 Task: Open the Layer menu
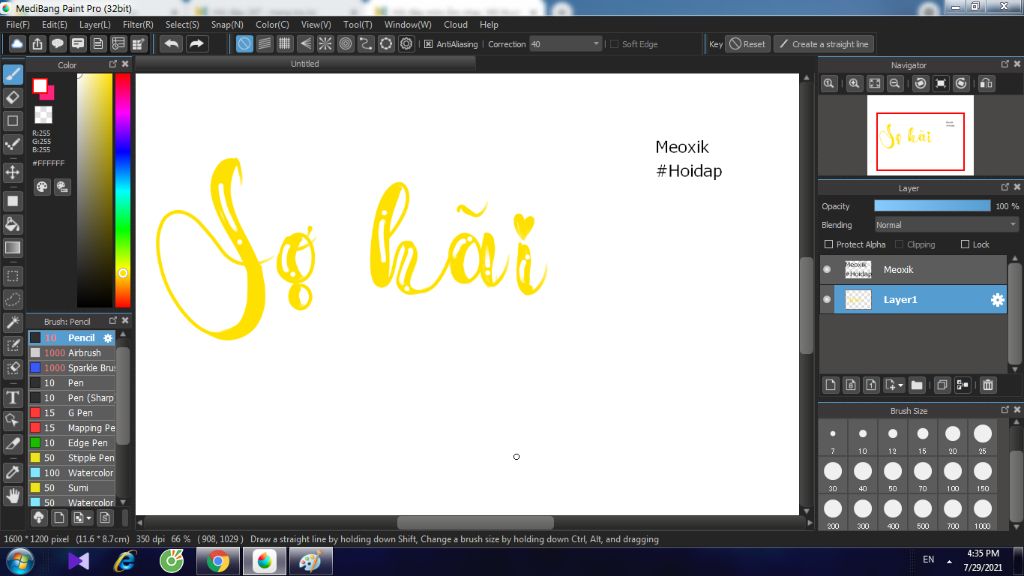coord(95,25)
